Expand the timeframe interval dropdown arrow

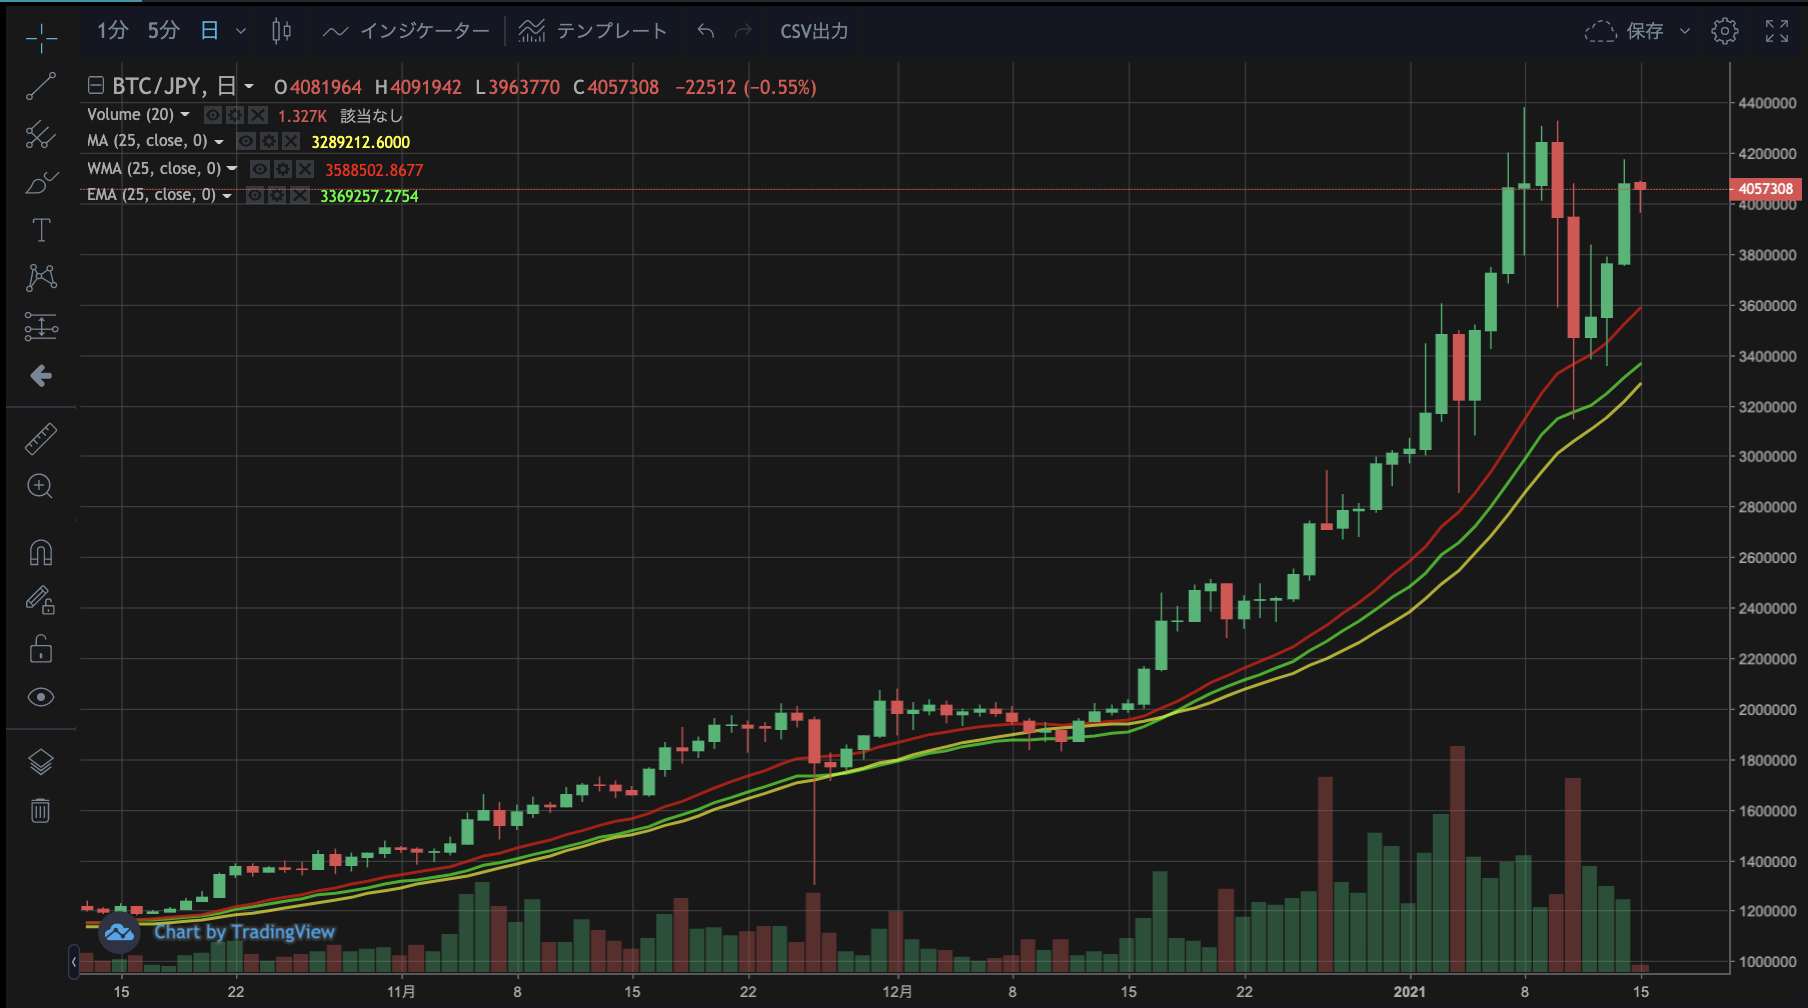click(241, 31)
